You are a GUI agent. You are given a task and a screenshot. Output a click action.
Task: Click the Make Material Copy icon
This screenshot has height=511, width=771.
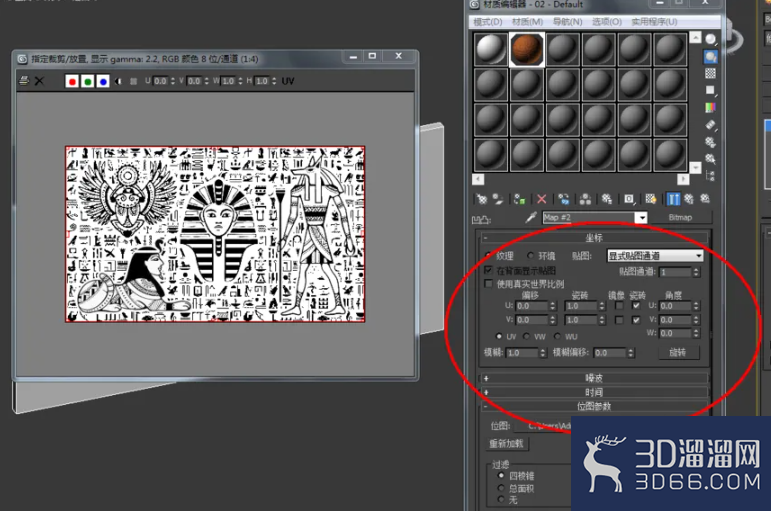(563, 199)
